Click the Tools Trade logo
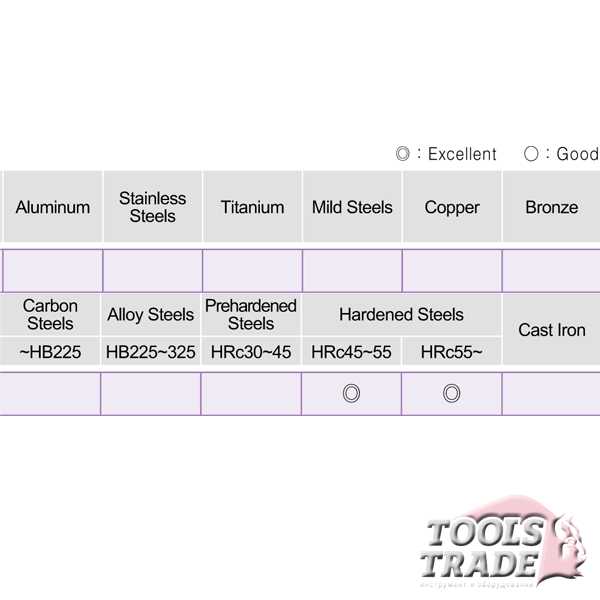 (x=503, y=543)
